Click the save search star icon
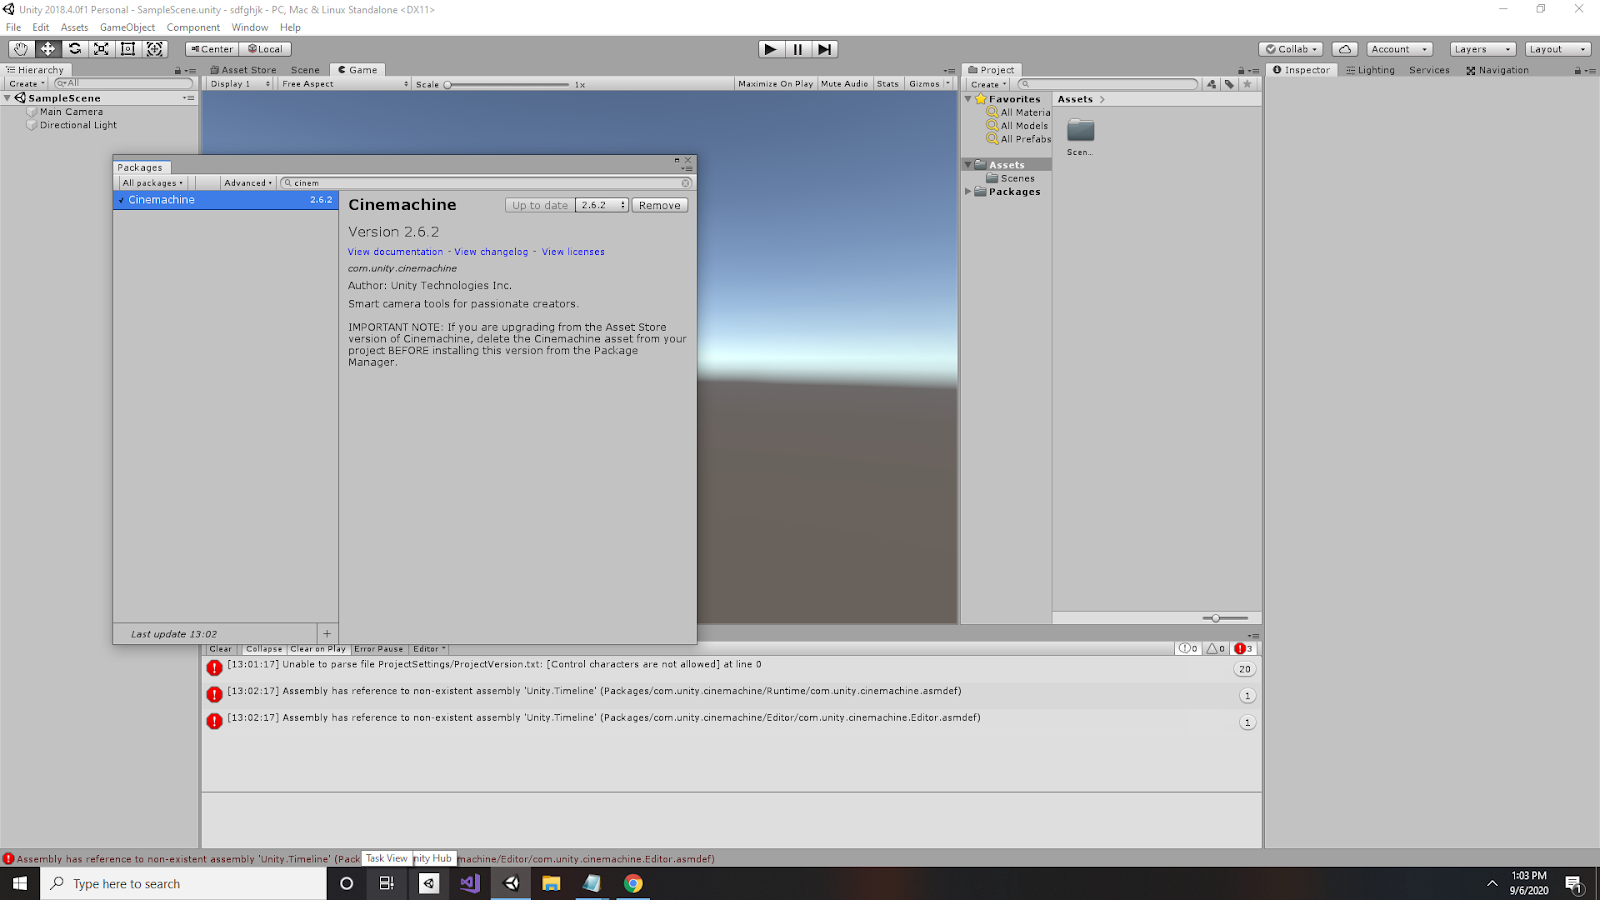 point(1247,84)
